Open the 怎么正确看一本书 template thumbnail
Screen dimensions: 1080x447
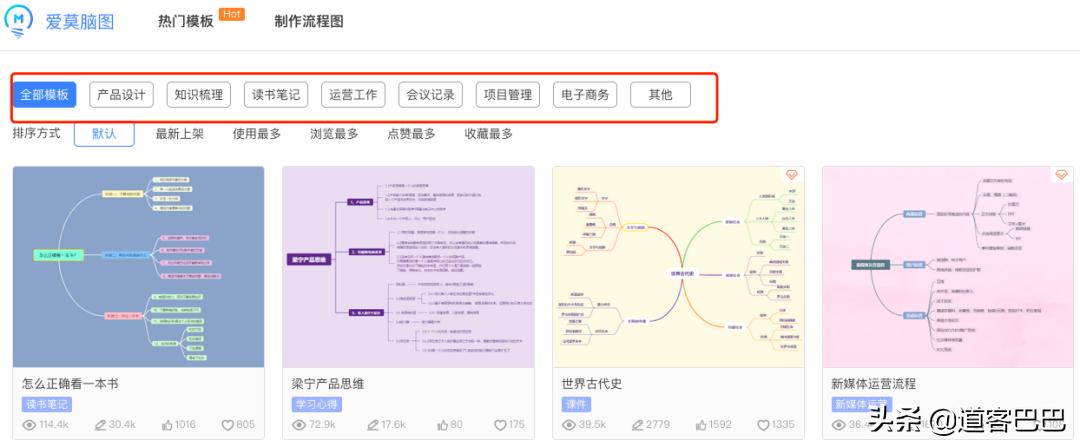tap(138, 267)
